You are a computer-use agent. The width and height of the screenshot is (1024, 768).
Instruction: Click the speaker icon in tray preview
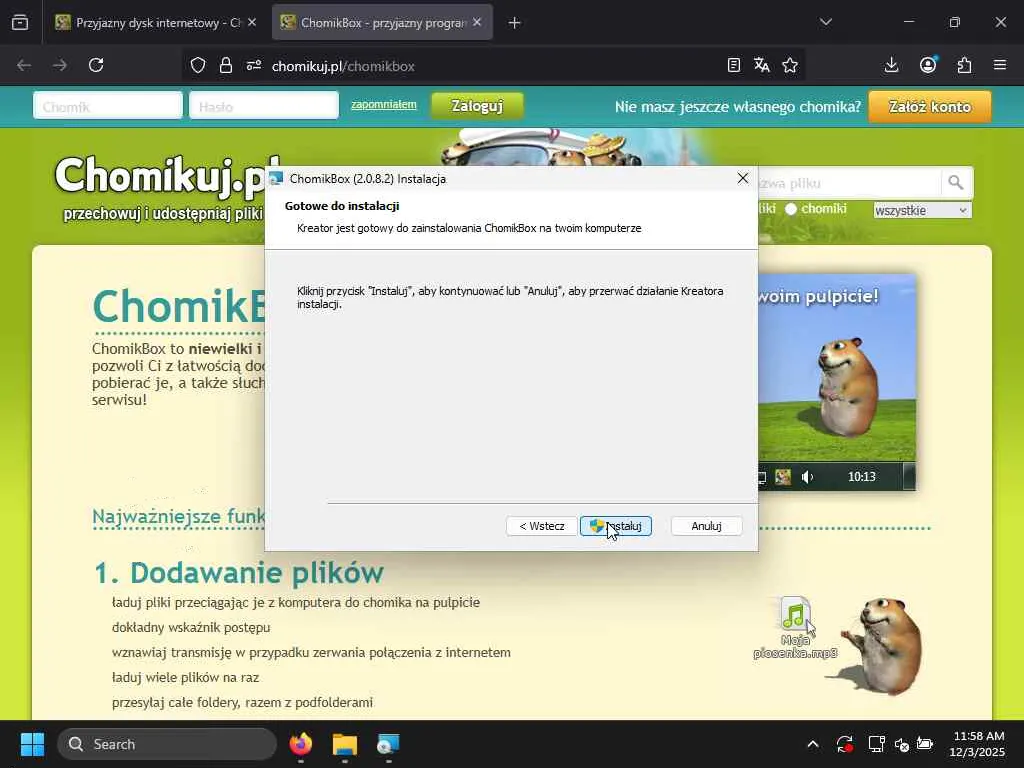(x=808, y=477)
